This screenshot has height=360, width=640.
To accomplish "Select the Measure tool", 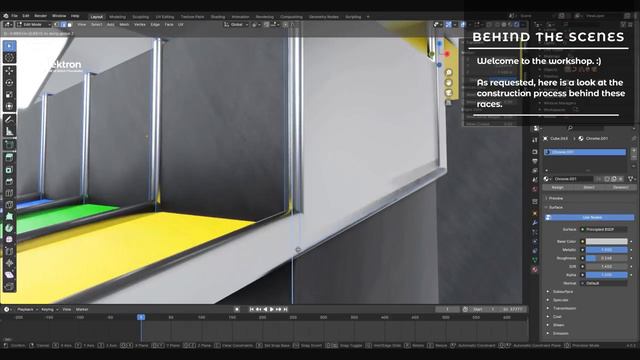I will 9,131.
